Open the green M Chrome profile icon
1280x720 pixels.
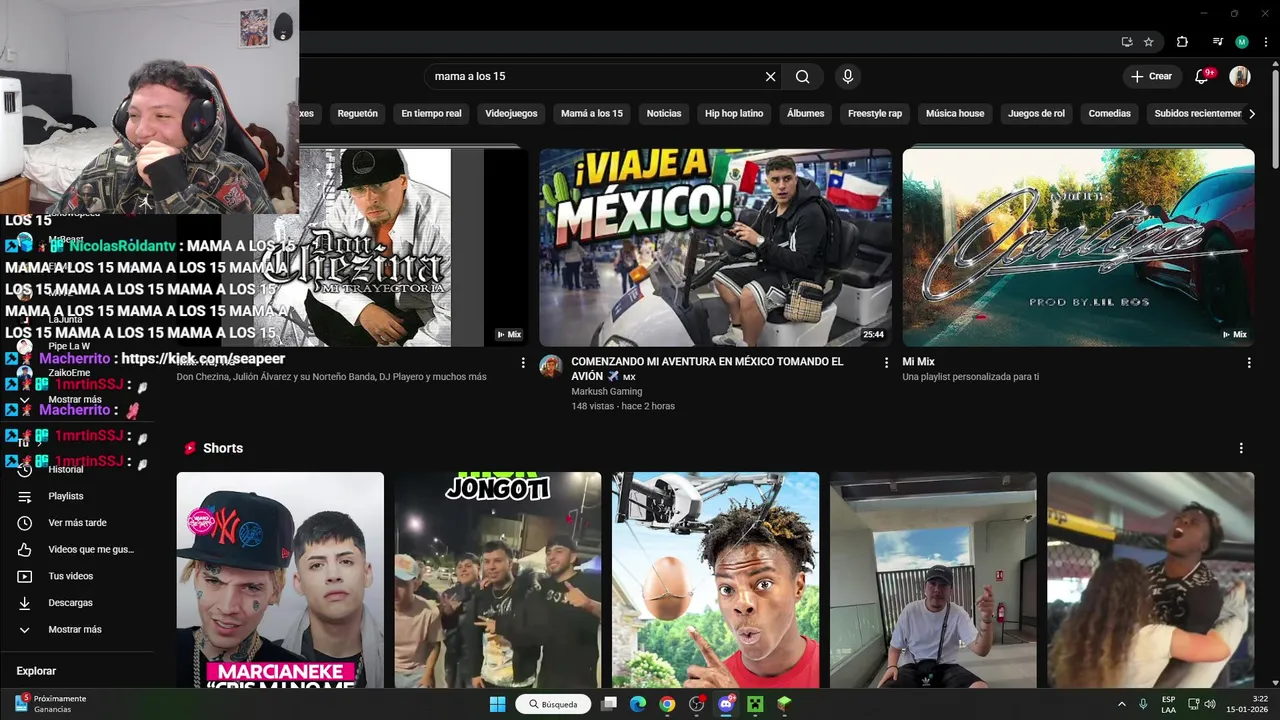coord(1242,42)
